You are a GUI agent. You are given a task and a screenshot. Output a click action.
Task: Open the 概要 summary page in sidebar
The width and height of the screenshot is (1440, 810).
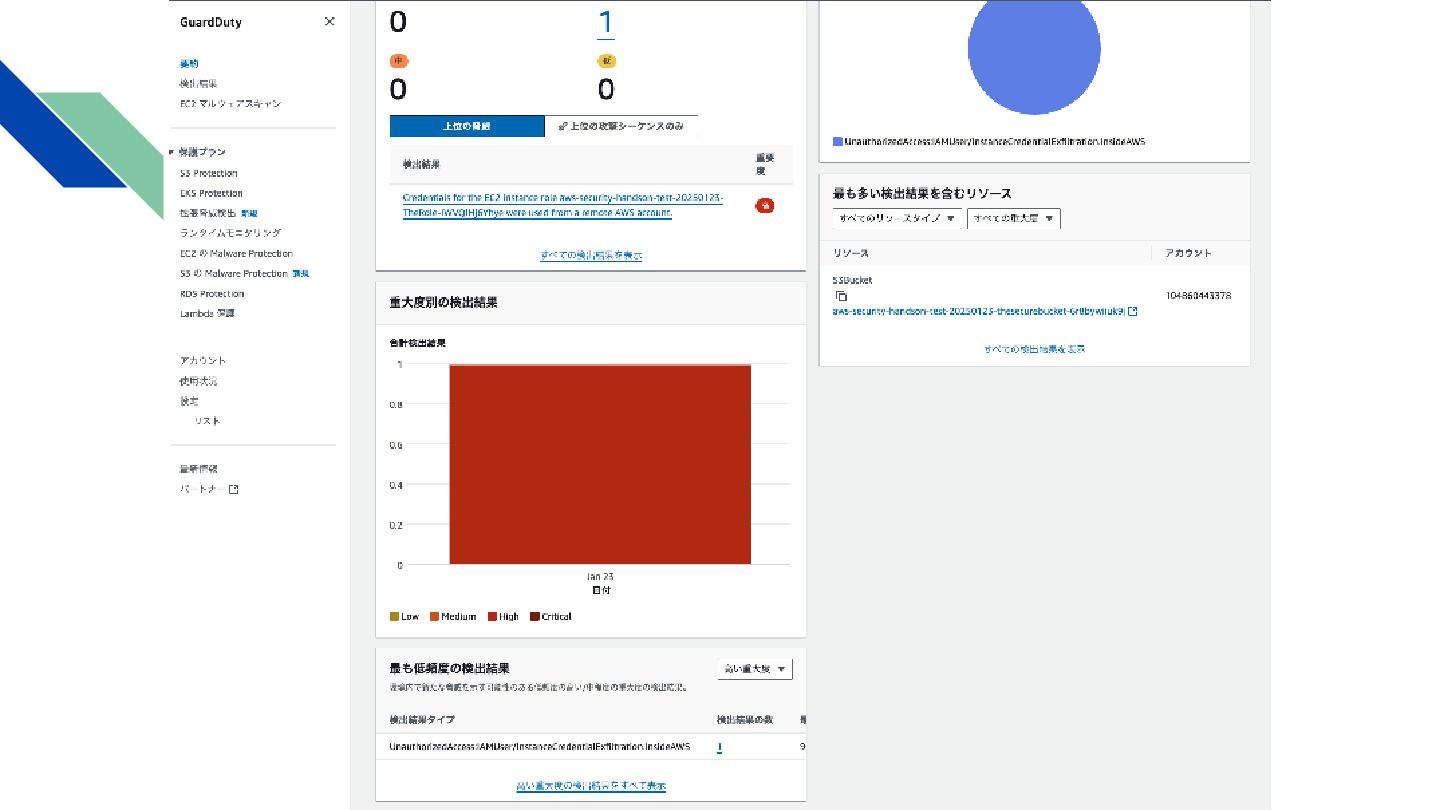pos(189,63)
